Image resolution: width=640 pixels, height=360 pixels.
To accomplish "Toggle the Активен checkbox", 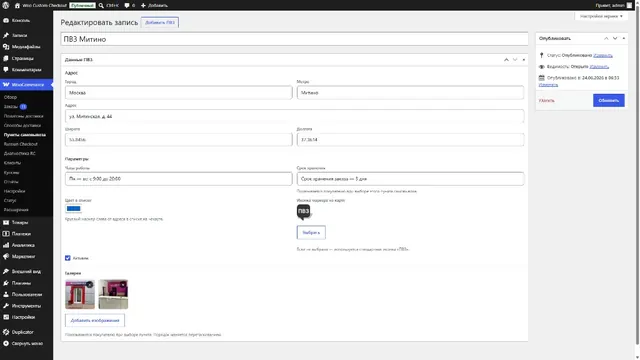I will pos(68,258).
